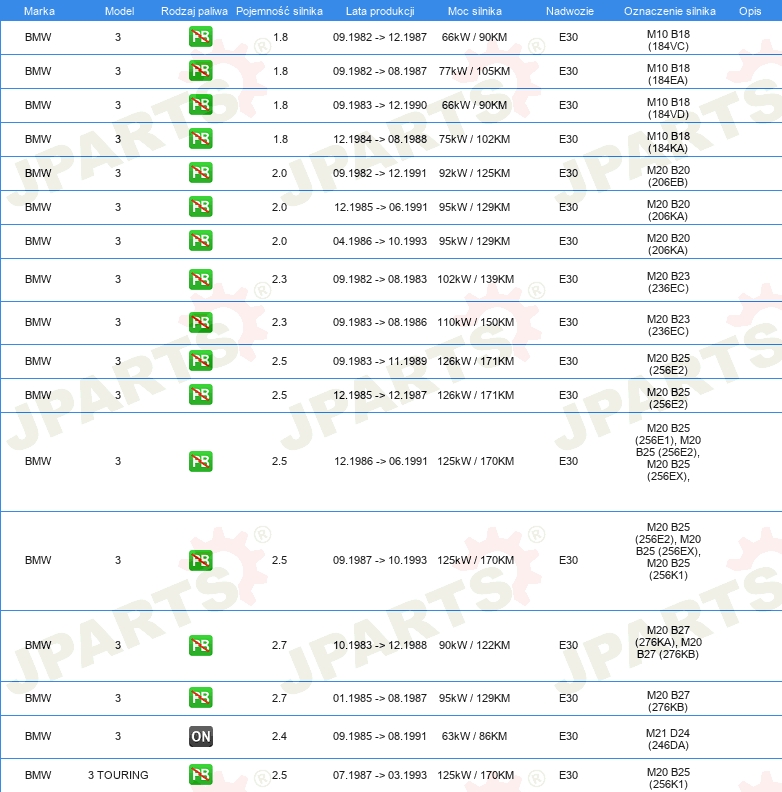This screenshot has width=782, height=792.
Task: Click E30 body cell in the ON diesel row
Action: click(568, 736)
